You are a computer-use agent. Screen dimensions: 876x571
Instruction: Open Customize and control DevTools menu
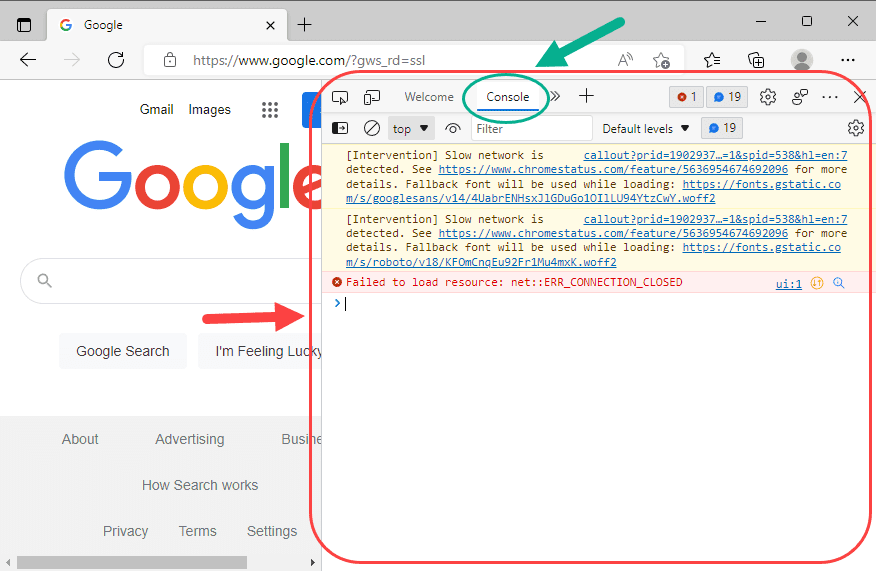pyautogui.click(x=830, y=97)
